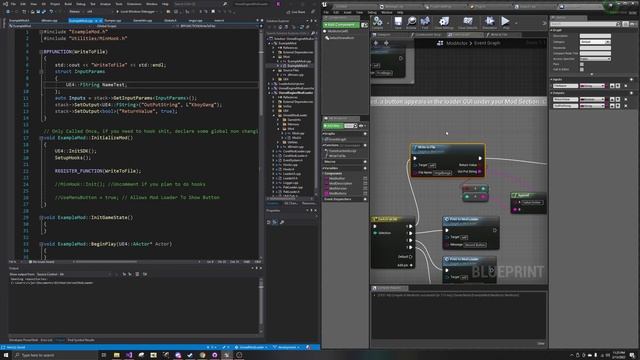Collapse the Inputs section in Details
Screen dimensions: 640x360
coord(551,80)
